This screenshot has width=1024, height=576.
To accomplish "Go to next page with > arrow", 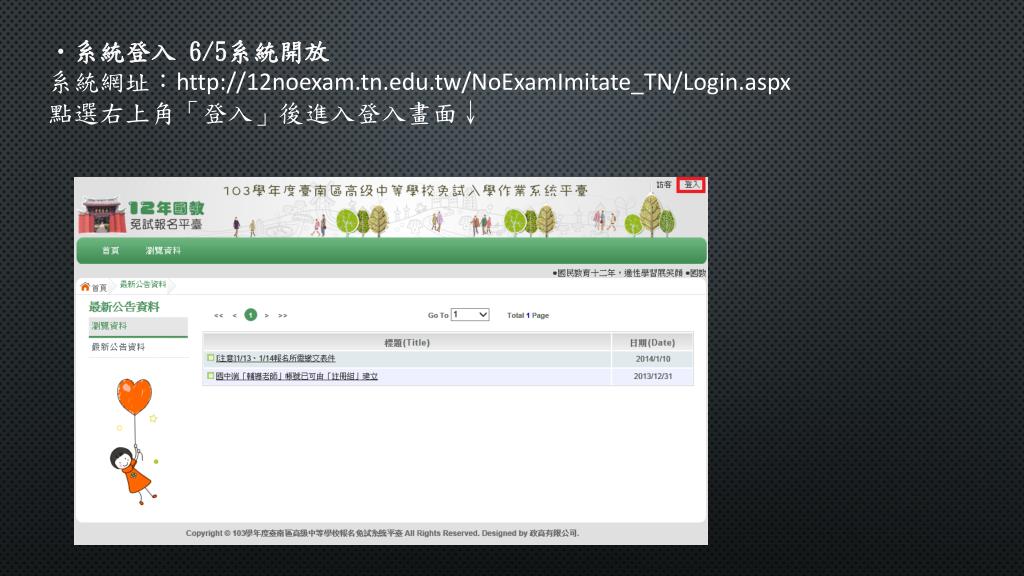I will [266, 315].
